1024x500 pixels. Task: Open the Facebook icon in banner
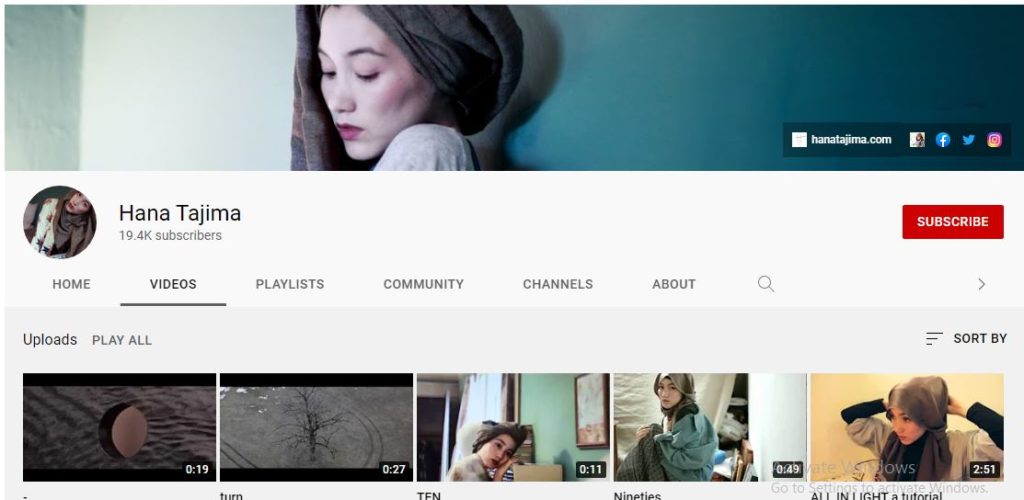coord(942,140)
